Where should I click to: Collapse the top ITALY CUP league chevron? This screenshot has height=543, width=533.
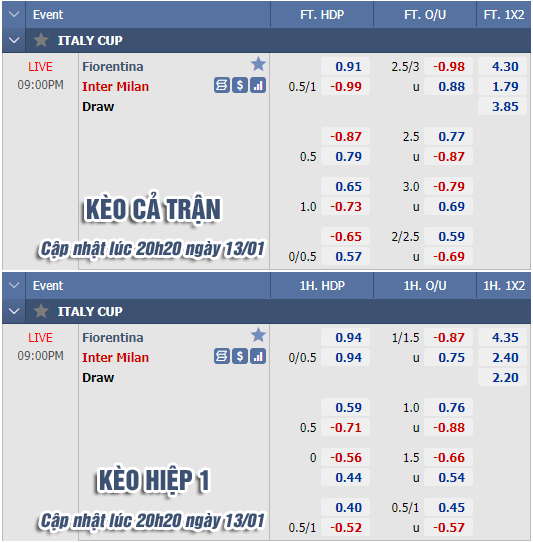[x=14, y=40]
